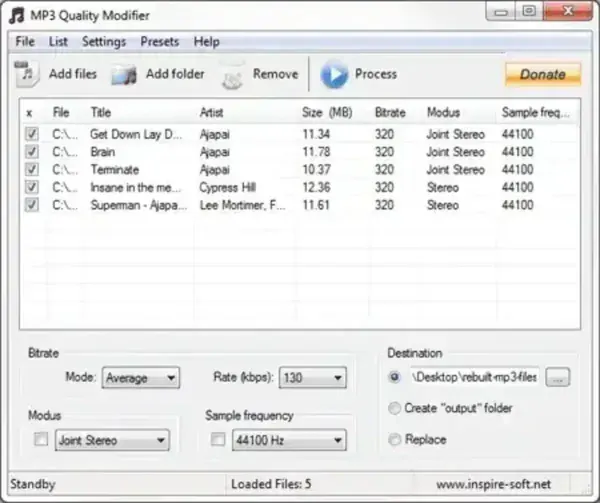Click the Remove toolbar label
Viewport: 600px width, 503px height.
click(x=276, y=74)
